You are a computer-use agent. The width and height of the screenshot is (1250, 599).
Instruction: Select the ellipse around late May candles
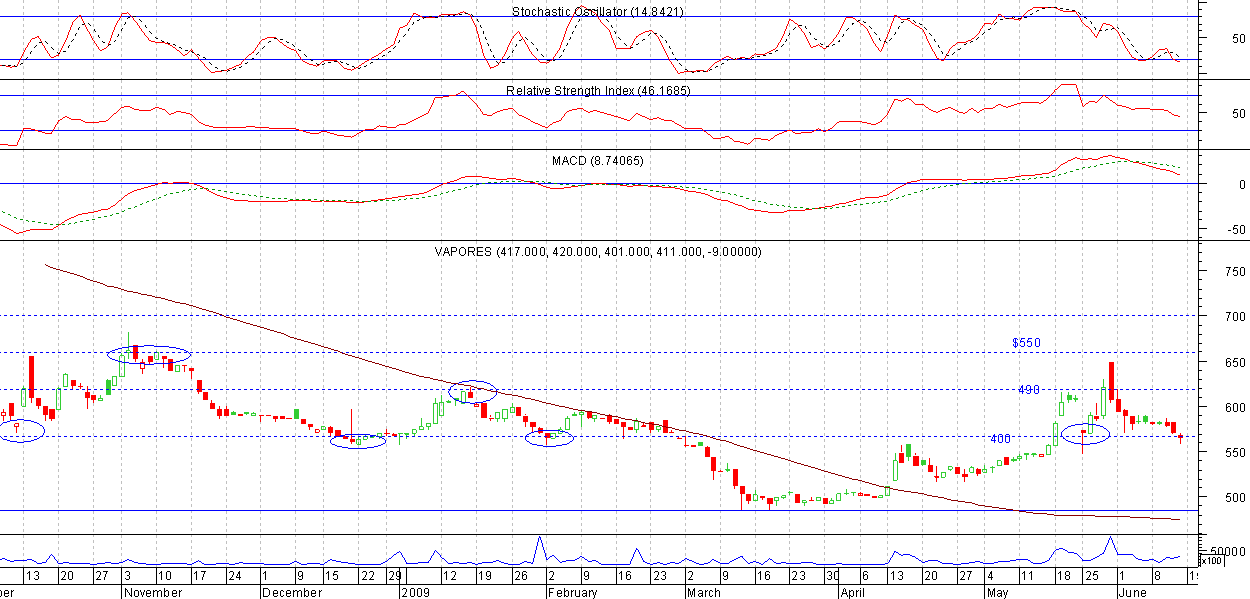click(1086, 433)
